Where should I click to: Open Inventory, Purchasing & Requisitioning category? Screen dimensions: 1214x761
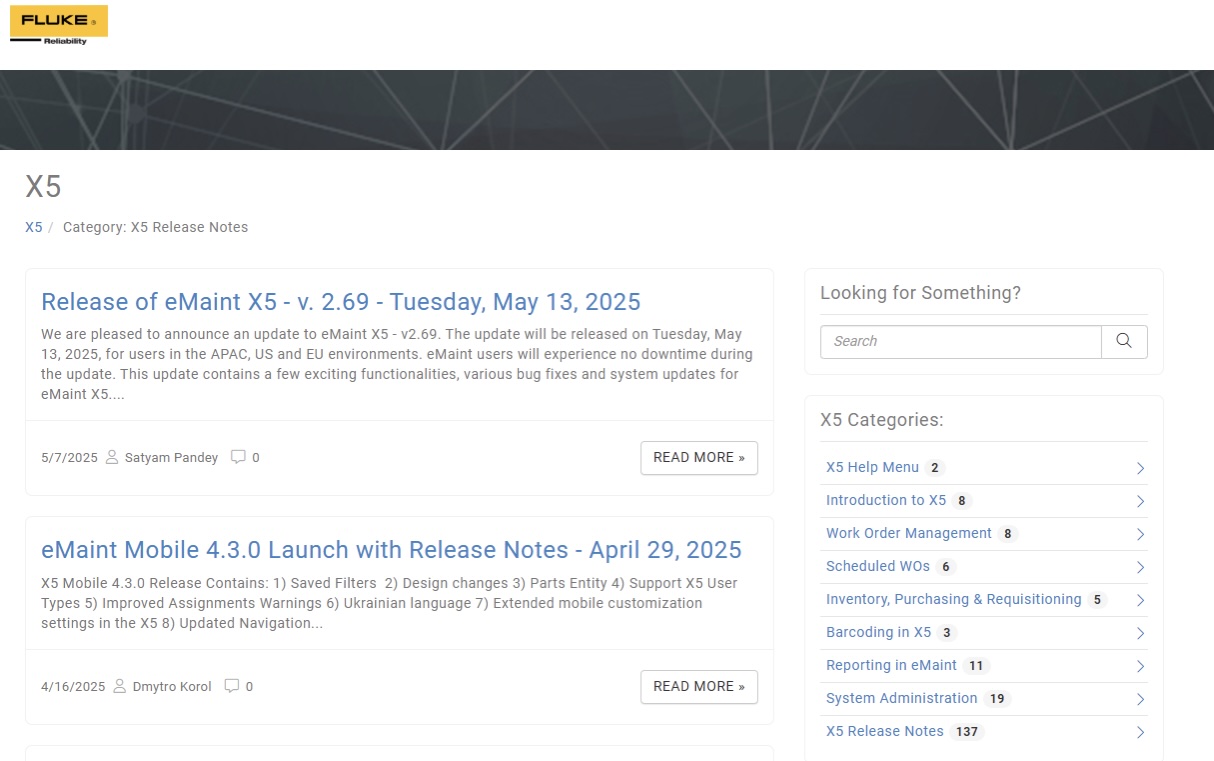[x=953, y=599]
